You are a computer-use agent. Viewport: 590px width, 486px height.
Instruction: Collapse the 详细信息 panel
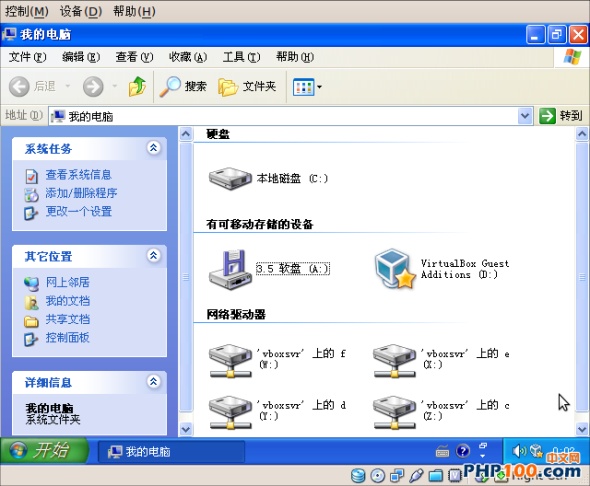point(154,382)
